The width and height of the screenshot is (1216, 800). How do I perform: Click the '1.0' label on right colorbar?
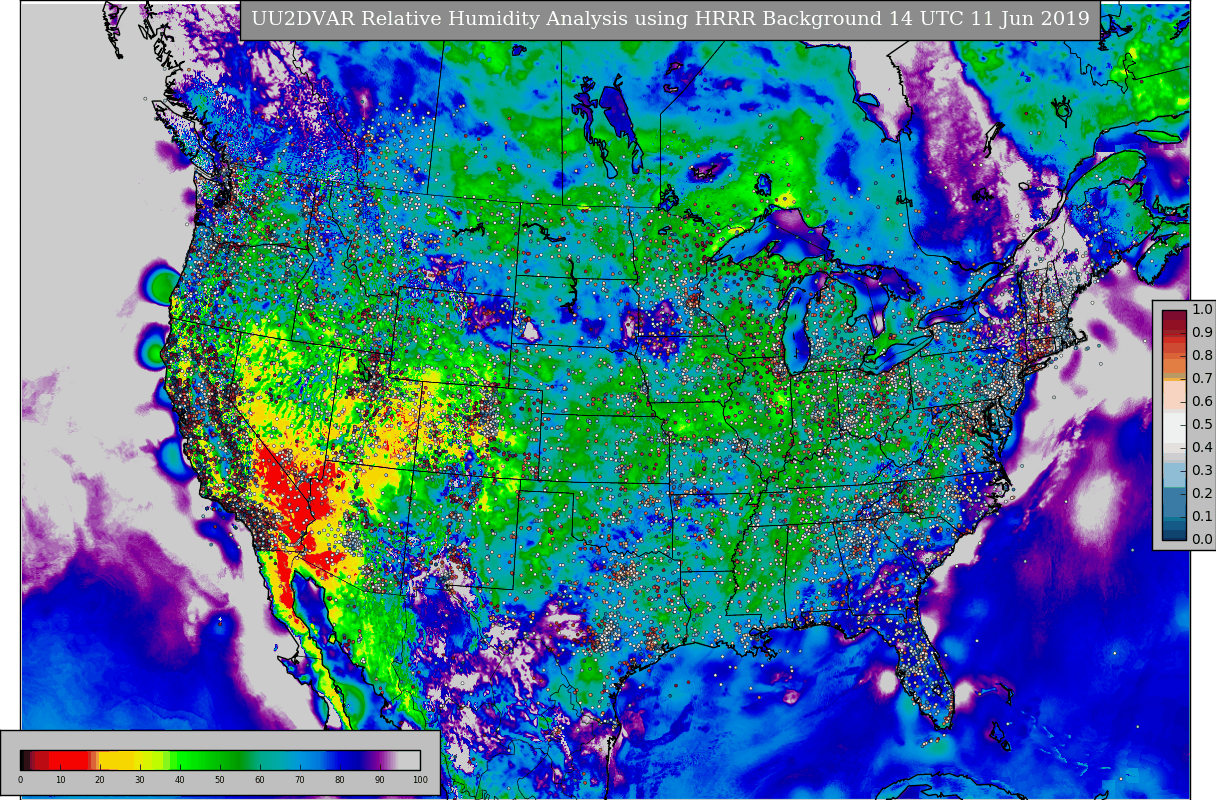pos(1202,310)
